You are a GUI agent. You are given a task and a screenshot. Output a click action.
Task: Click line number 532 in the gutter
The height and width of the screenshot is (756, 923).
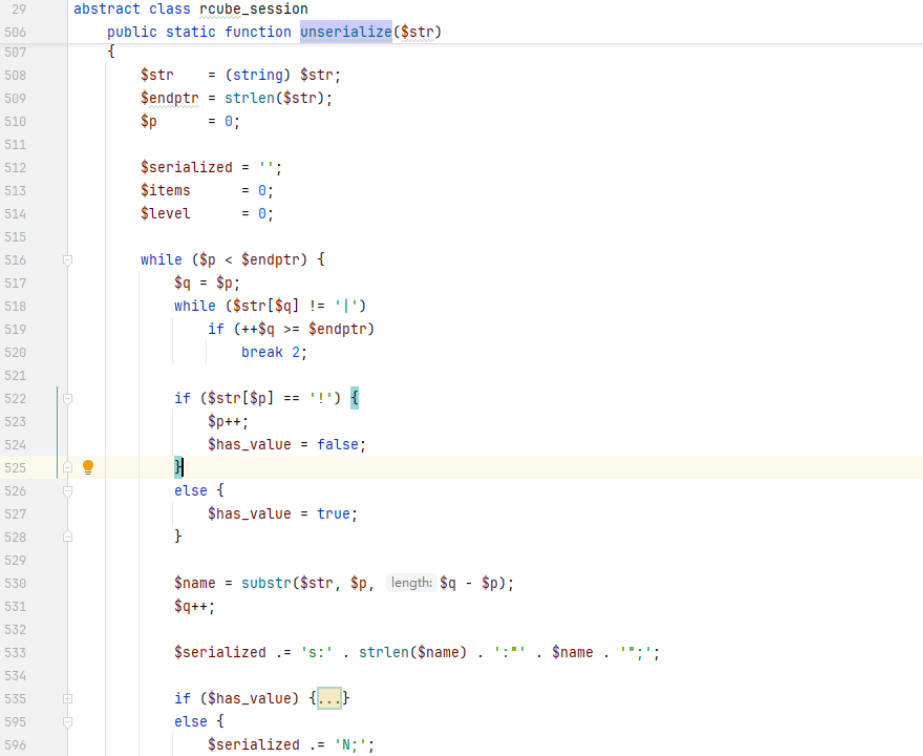[x=15, y=629]
